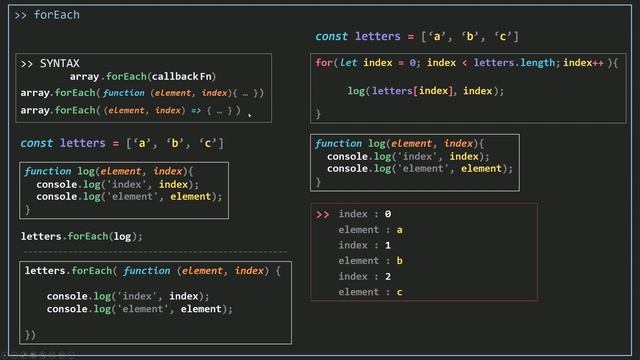This screenshot has width=640, height=360.
Task: Click 'function log' header above 'letters.forEach(log);'
Action: [x=109, y=171]
